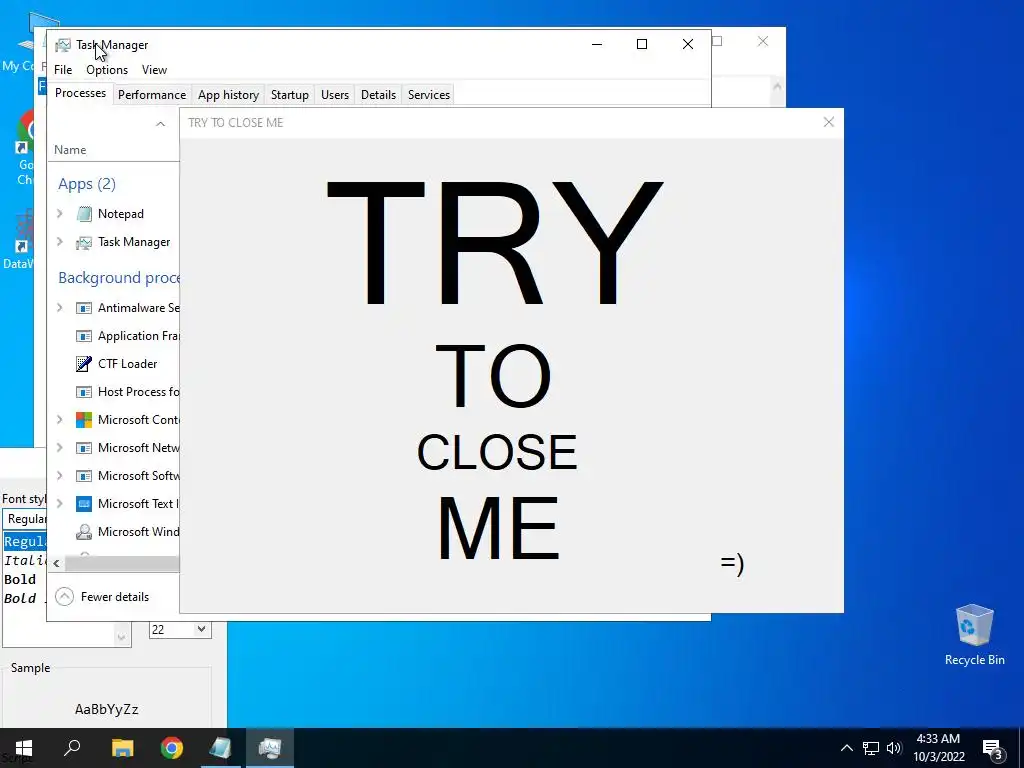
Task: Click the Notepad app icon in Task Manager
Action: [x=84, y=214]
